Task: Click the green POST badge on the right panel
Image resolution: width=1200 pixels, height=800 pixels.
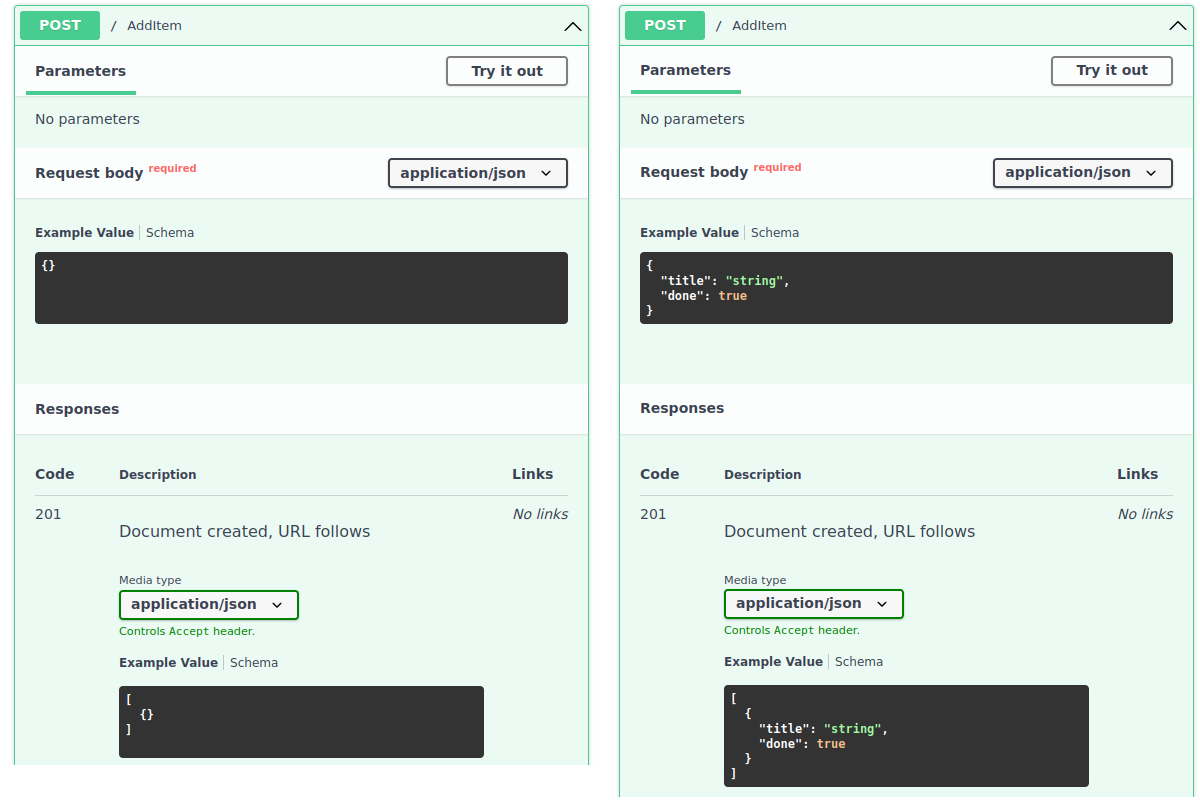Action: pos(664,25)
